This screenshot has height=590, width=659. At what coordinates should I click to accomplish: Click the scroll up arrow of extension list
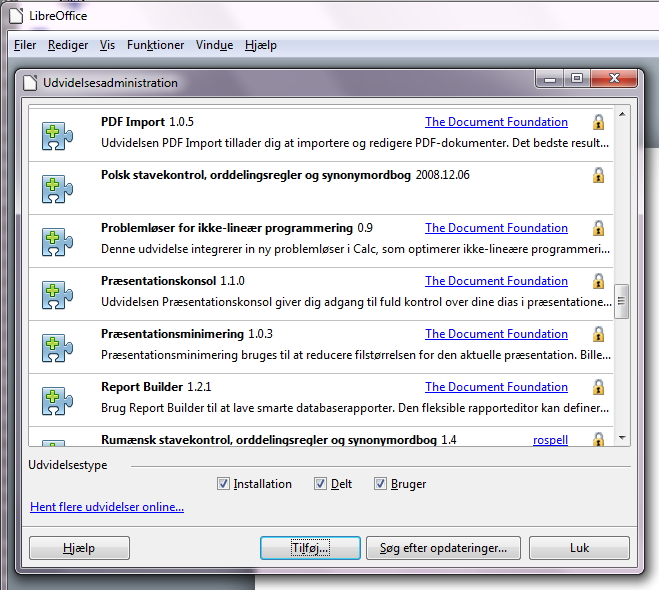coord(622,114)
